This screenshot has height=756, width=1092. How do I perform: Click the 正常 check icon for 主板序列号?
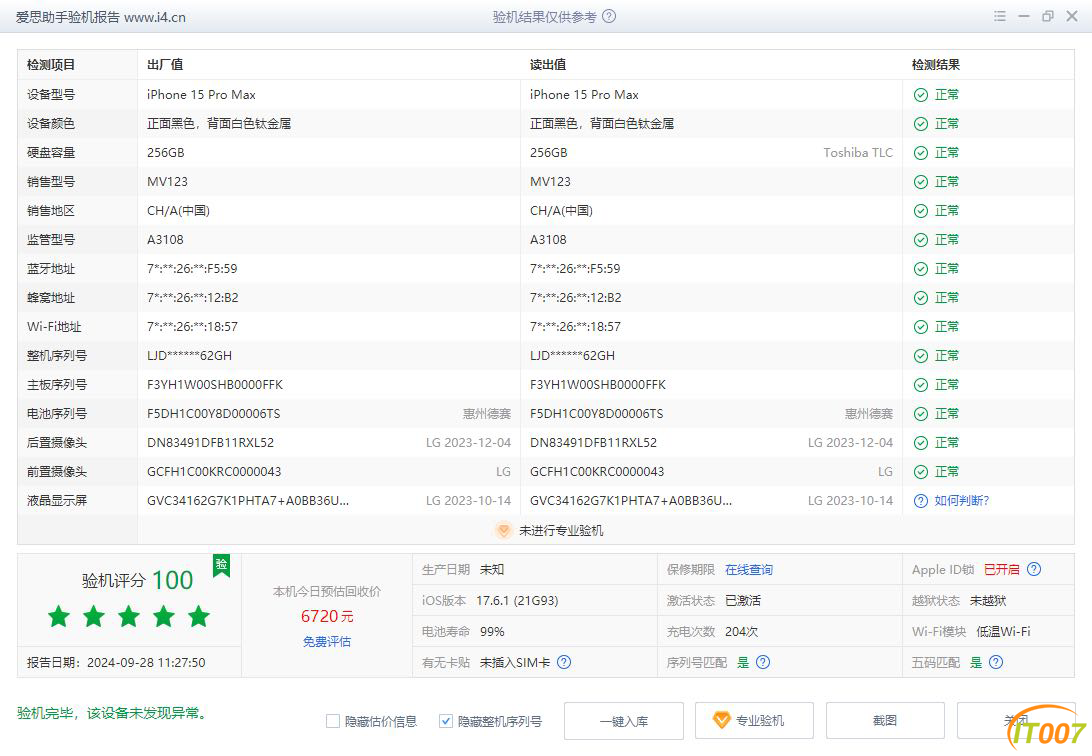tap(921, 385)
